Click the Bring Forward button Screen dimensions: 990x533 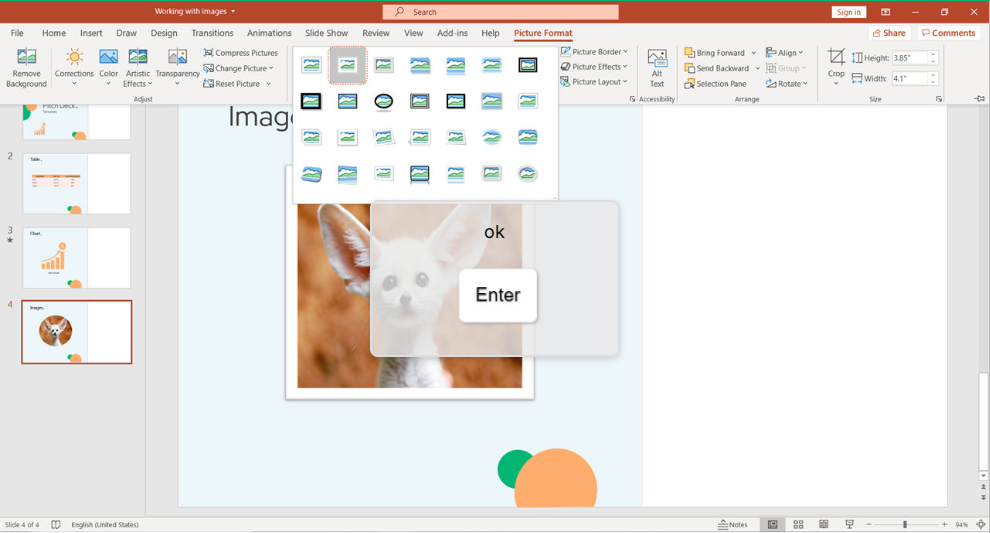click(715, 52)
